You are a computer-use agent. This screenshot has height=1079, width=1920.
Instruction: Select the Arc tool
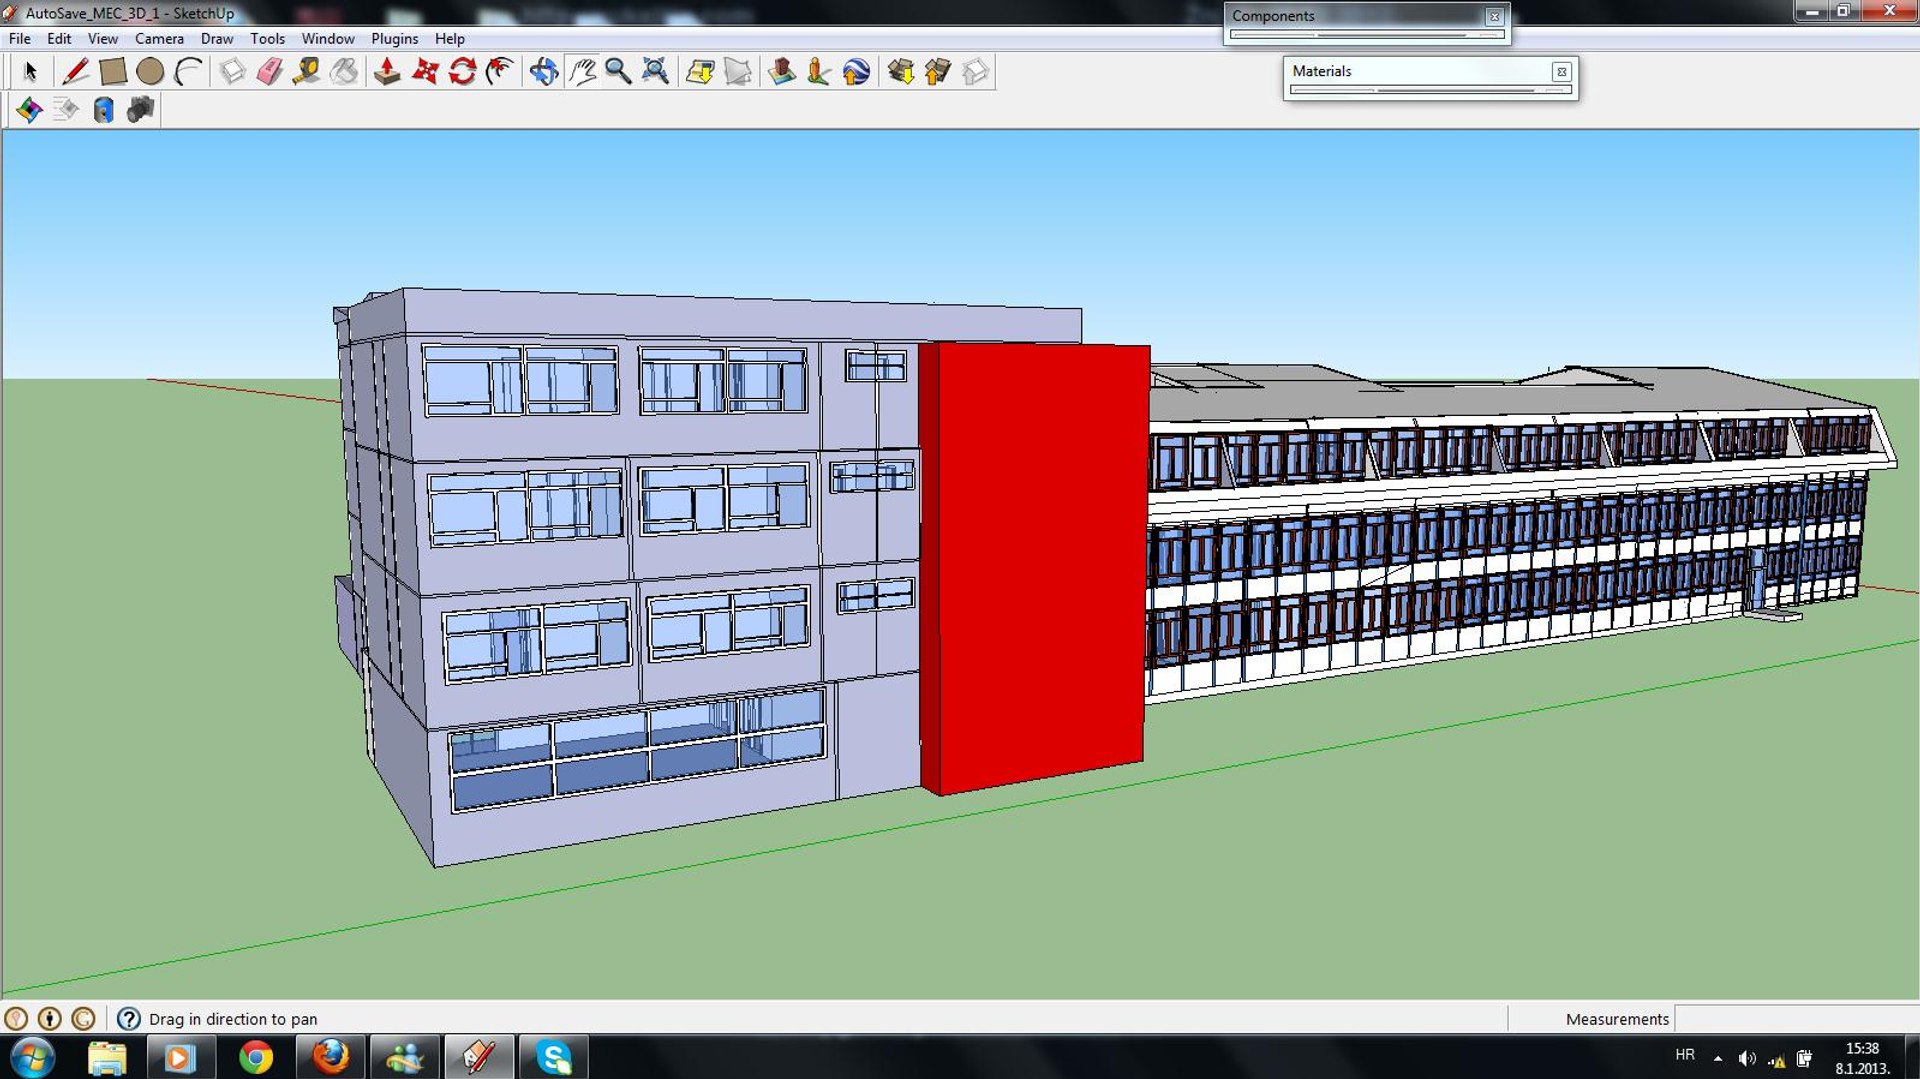tap(188, 72)
